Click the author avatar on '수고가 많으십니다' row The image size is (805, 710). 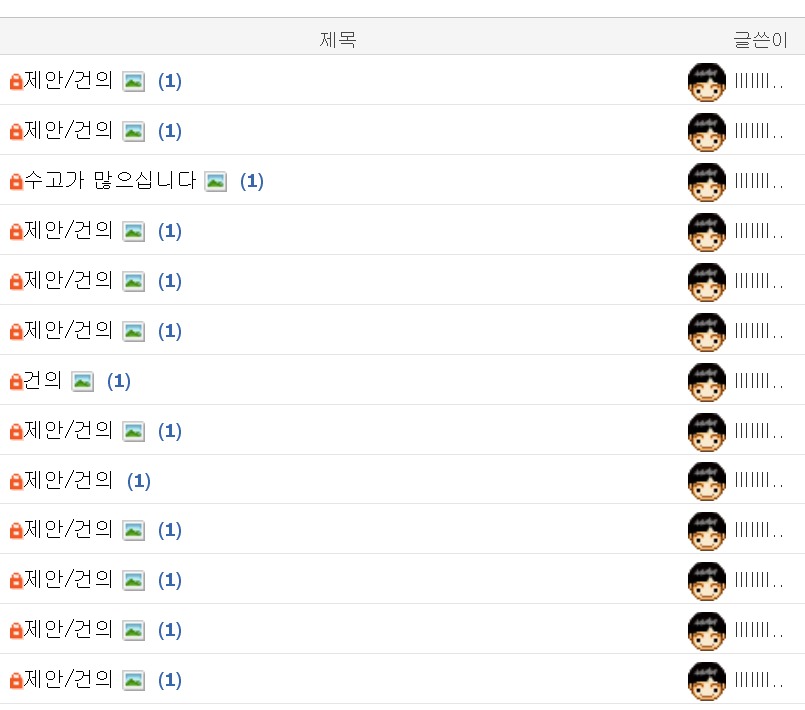pos(706,182)
